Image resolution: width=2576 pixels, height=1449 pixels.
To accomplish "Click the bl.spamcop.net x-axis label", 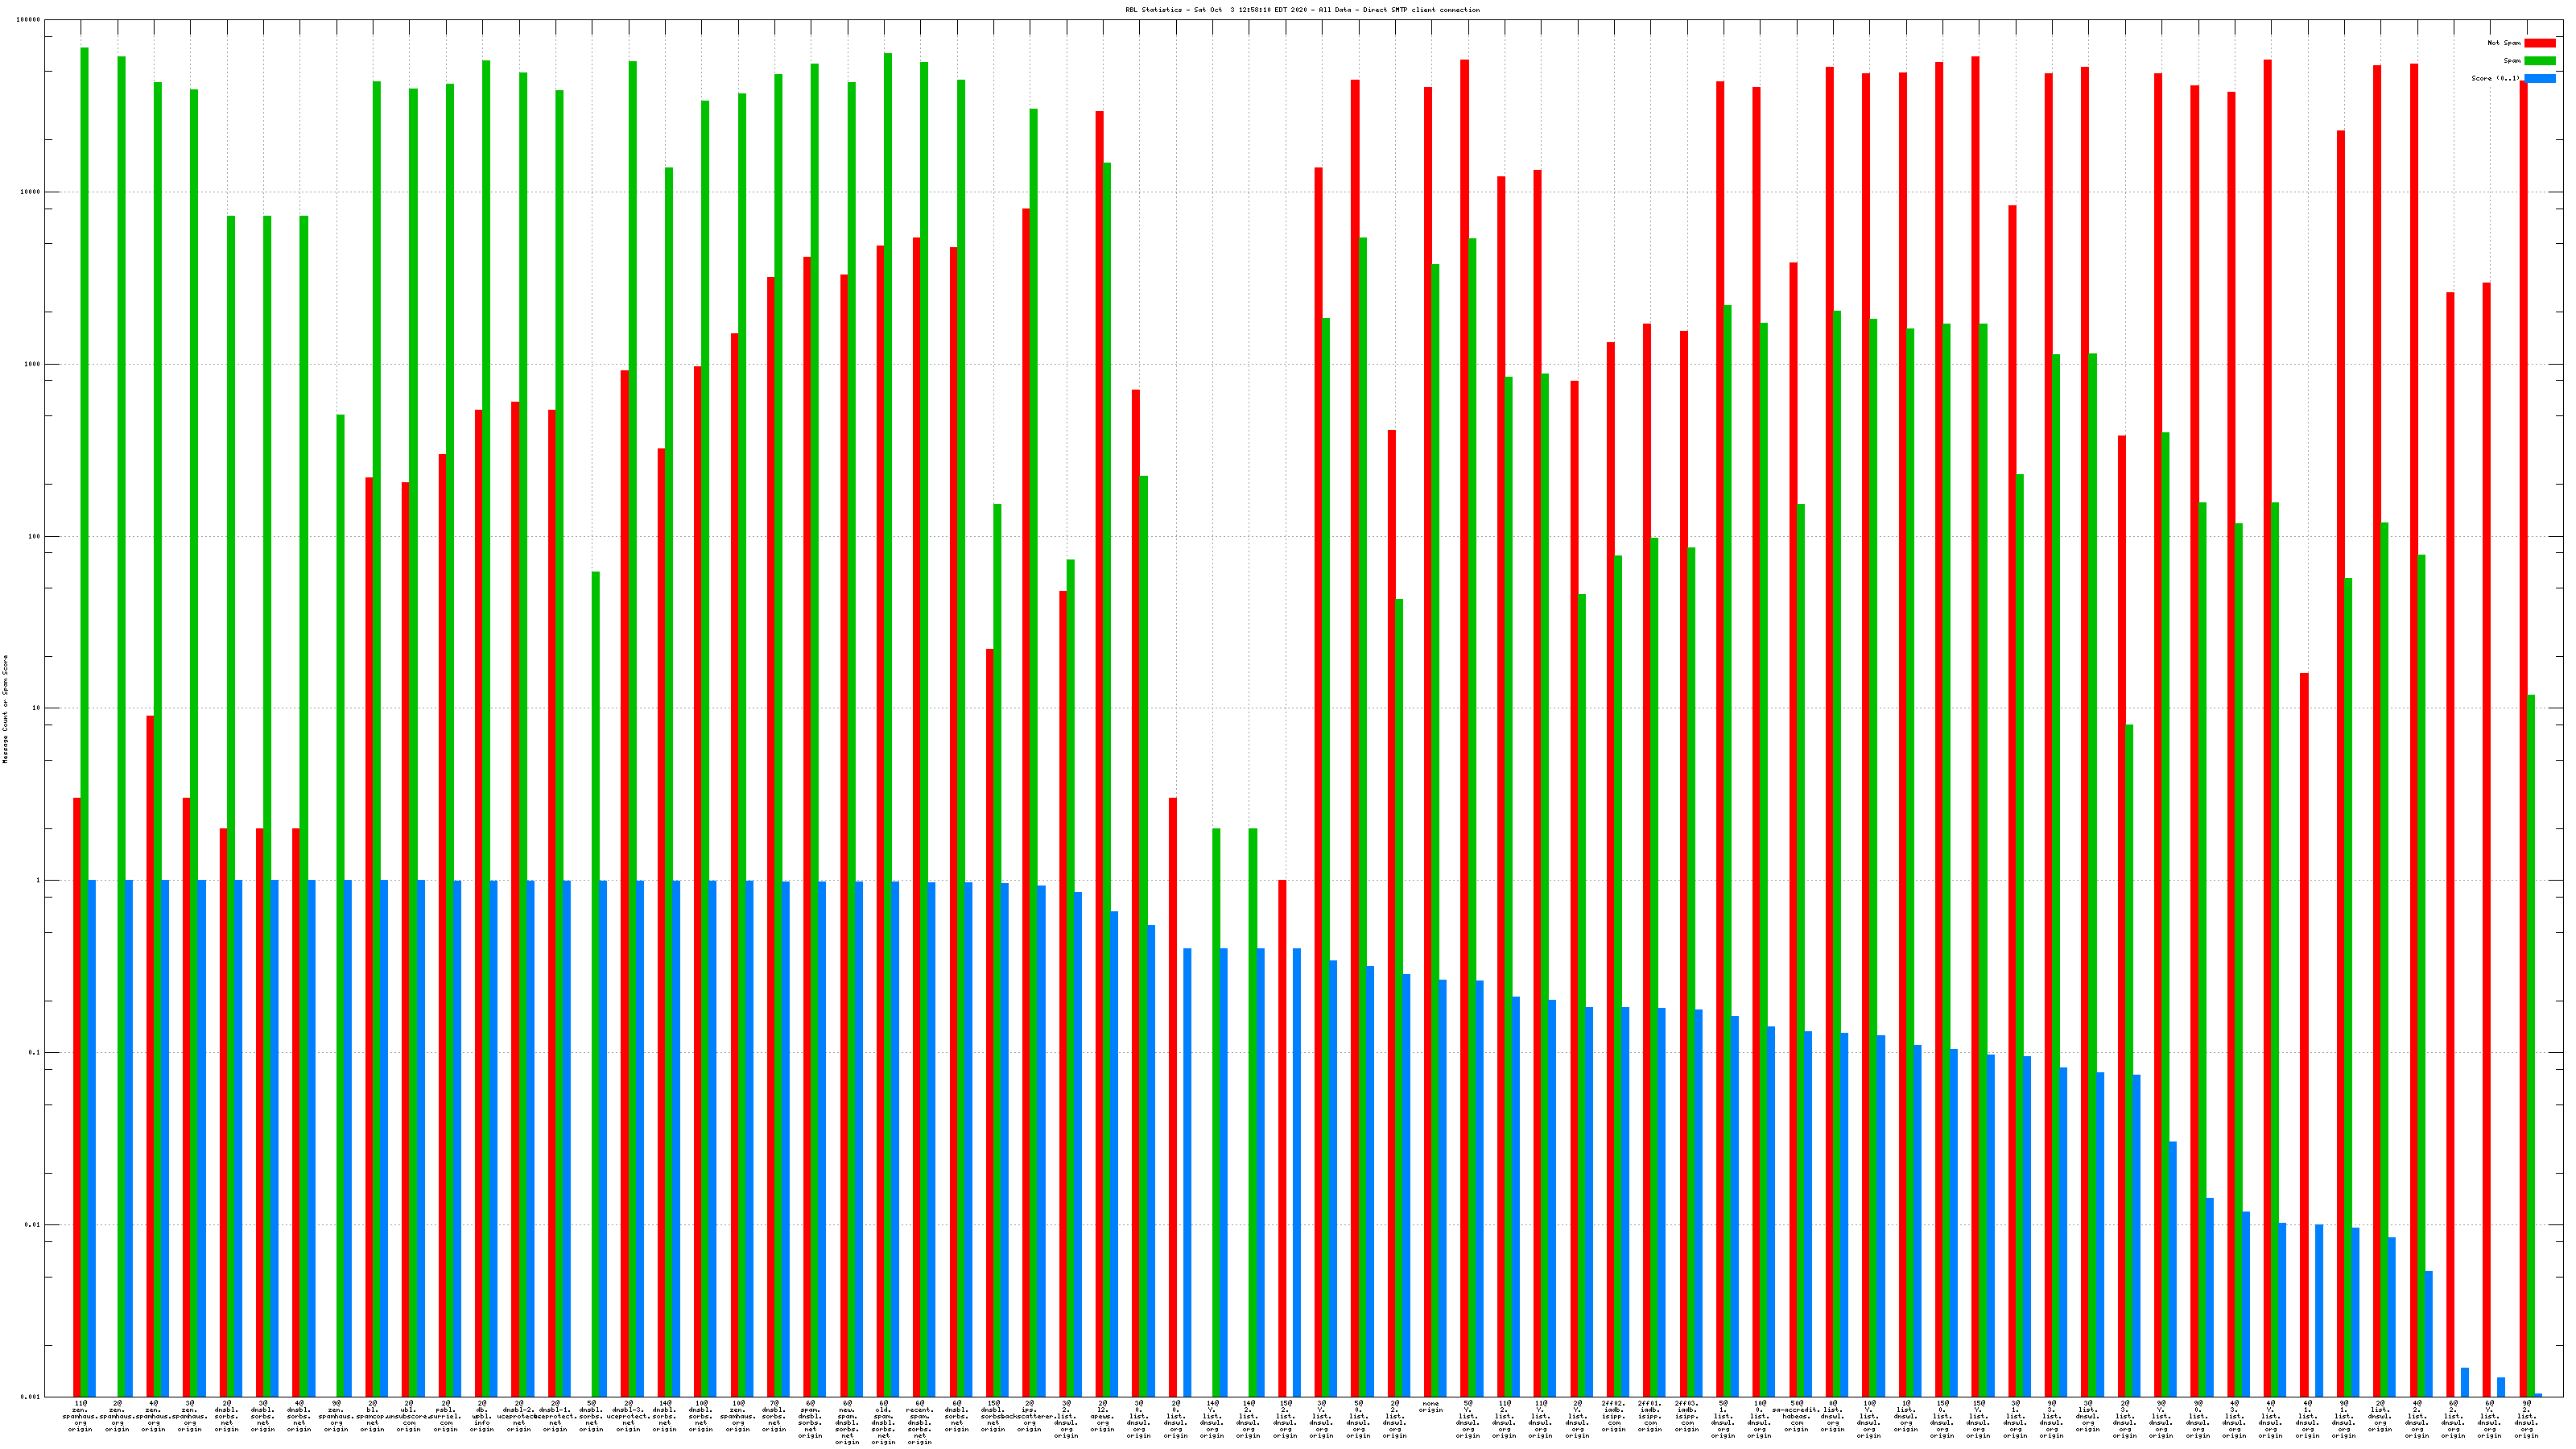I will pyautogui.click(x=372, y=1416).
